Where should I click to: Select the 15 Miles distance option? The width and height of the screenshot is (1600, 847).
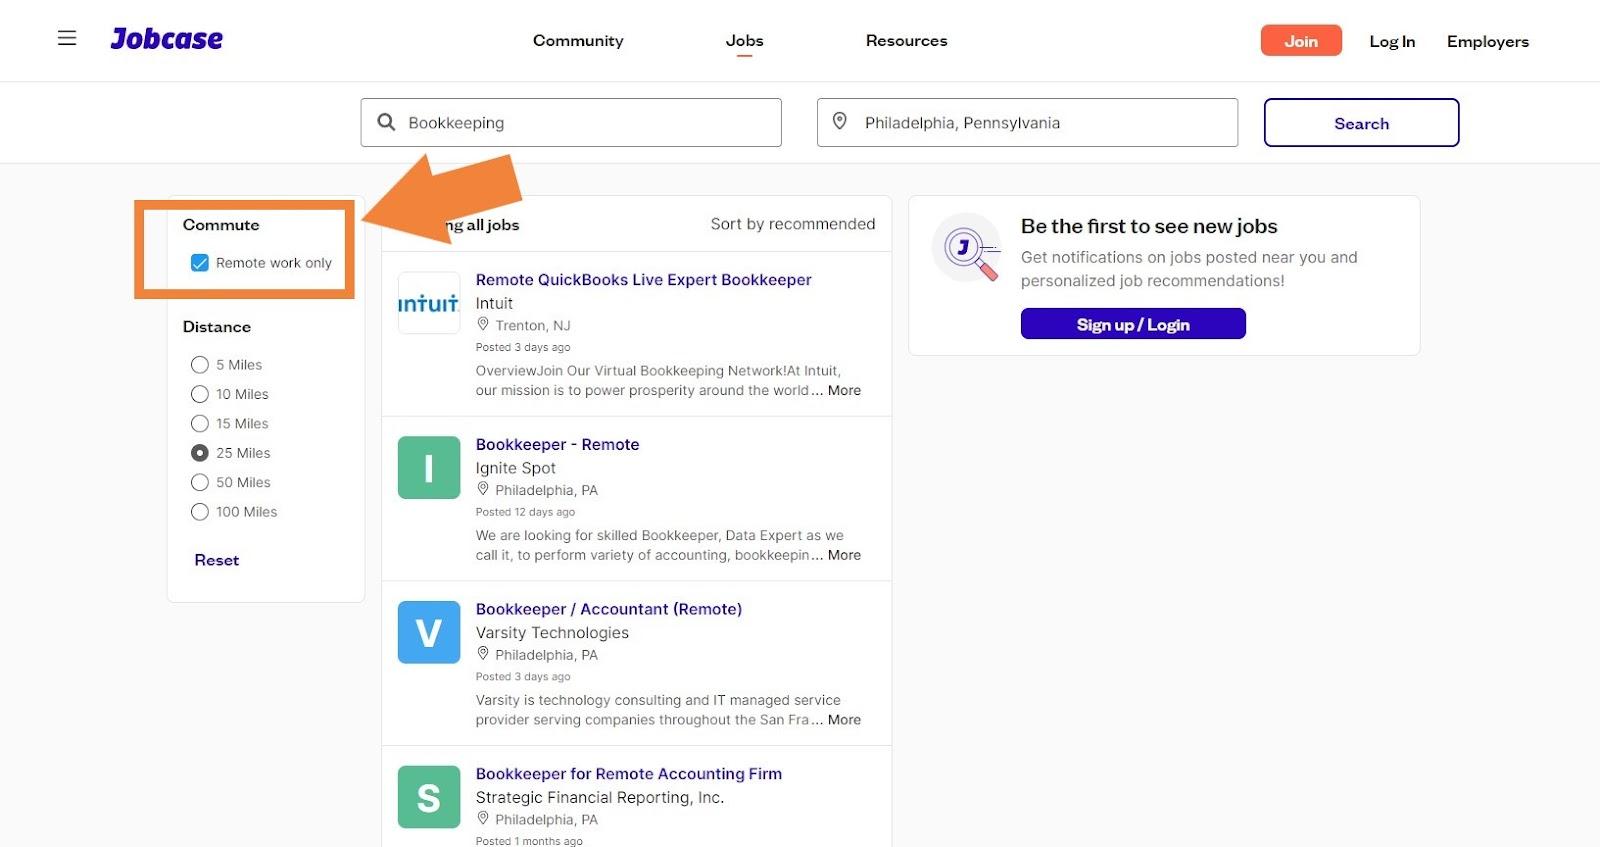click(200, 424)
